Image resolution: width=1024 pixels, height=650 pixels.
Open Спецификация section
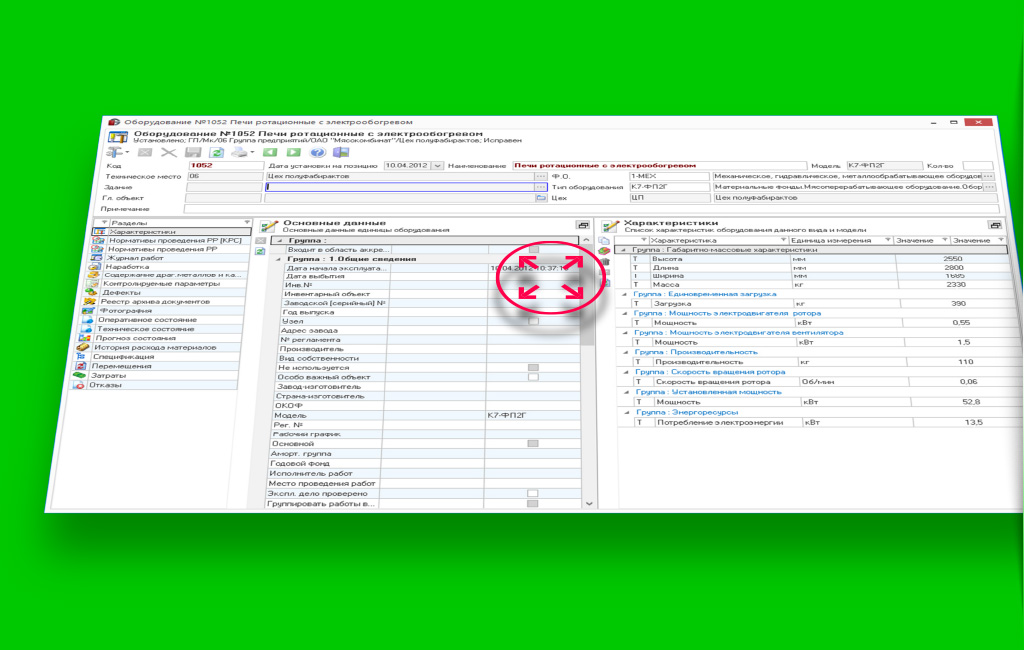123,357
